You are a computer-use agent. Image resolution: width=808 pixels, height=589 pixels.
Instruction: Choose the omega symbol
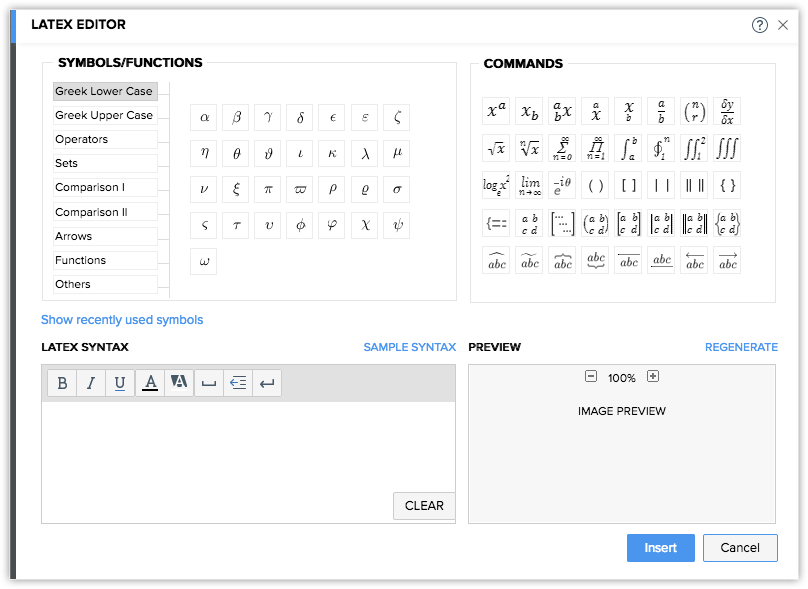coord(204,262)
